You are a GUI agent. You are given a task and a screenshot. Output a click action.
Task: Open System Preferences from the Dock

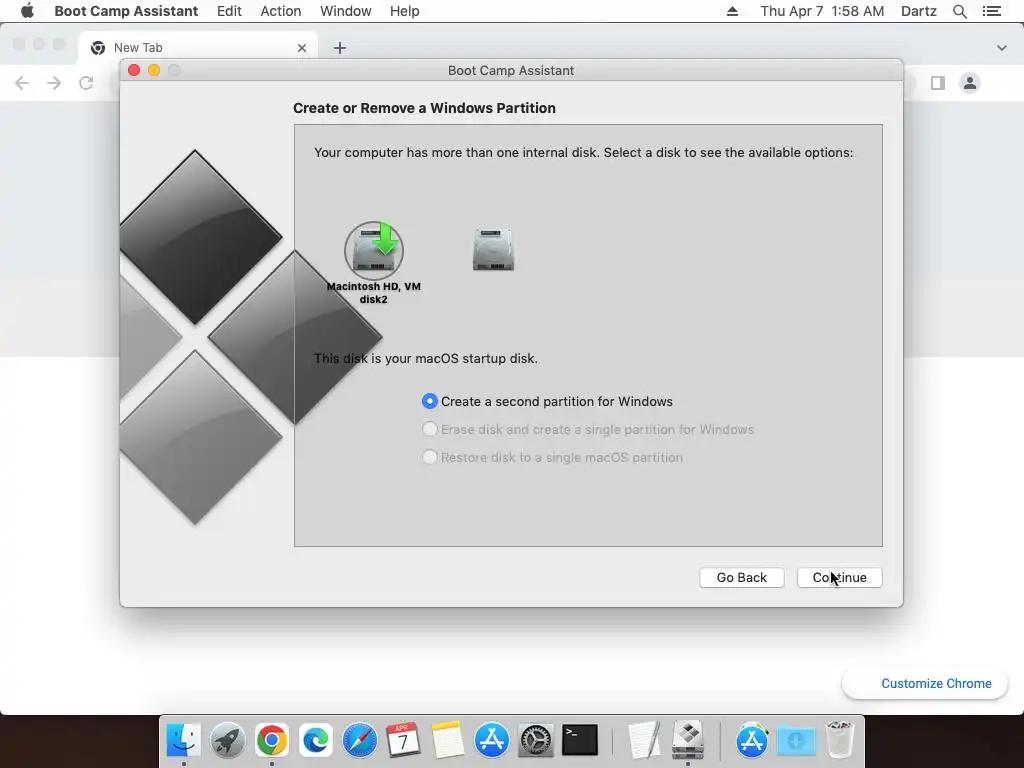[x=536, y=740]
